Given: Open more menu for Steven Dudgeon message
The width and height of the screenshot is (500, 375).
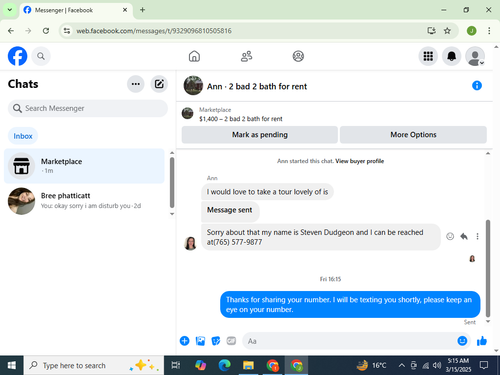Looking at the screenshot, I should point(477,236).
